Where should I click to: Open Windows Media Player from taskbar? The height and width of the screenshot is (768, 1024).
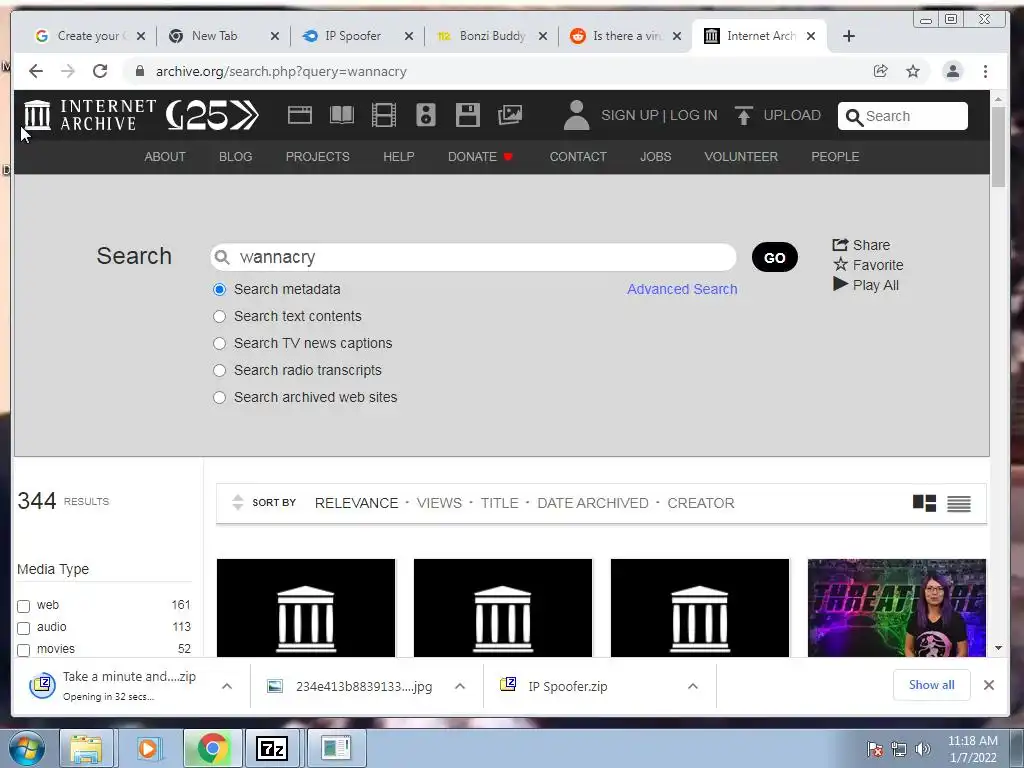148,748
